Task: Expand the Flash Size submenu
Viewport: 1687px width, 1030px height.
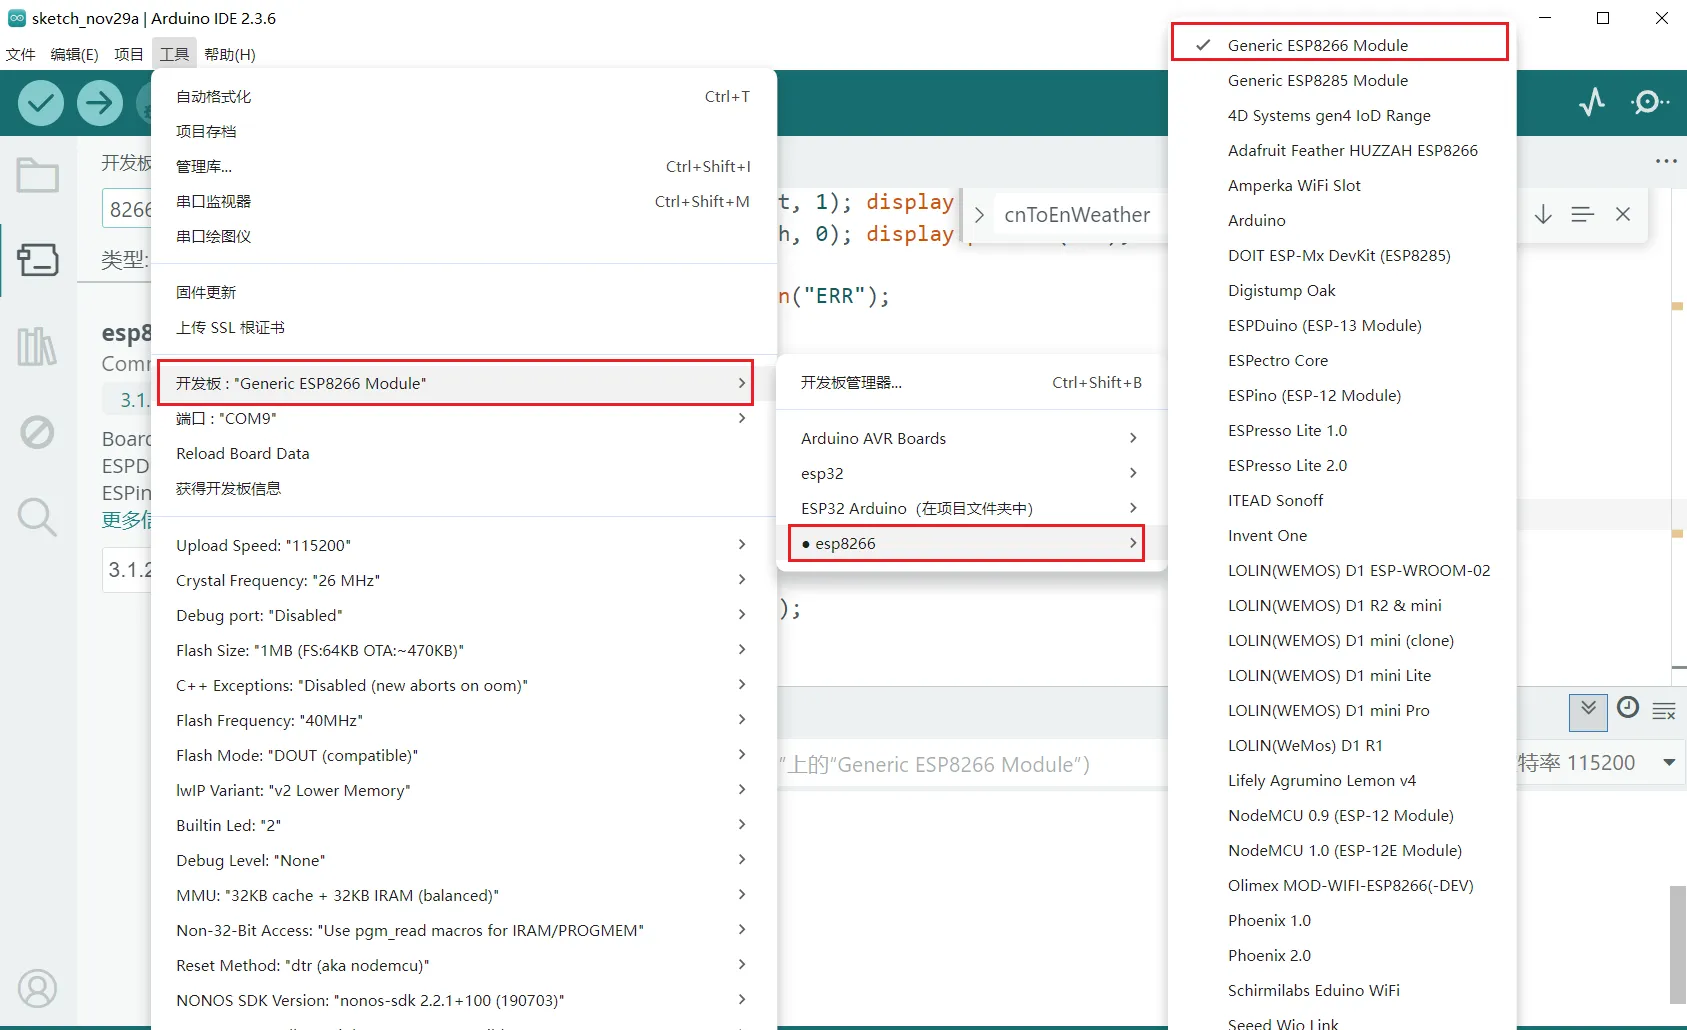Action: coord(464,650)
